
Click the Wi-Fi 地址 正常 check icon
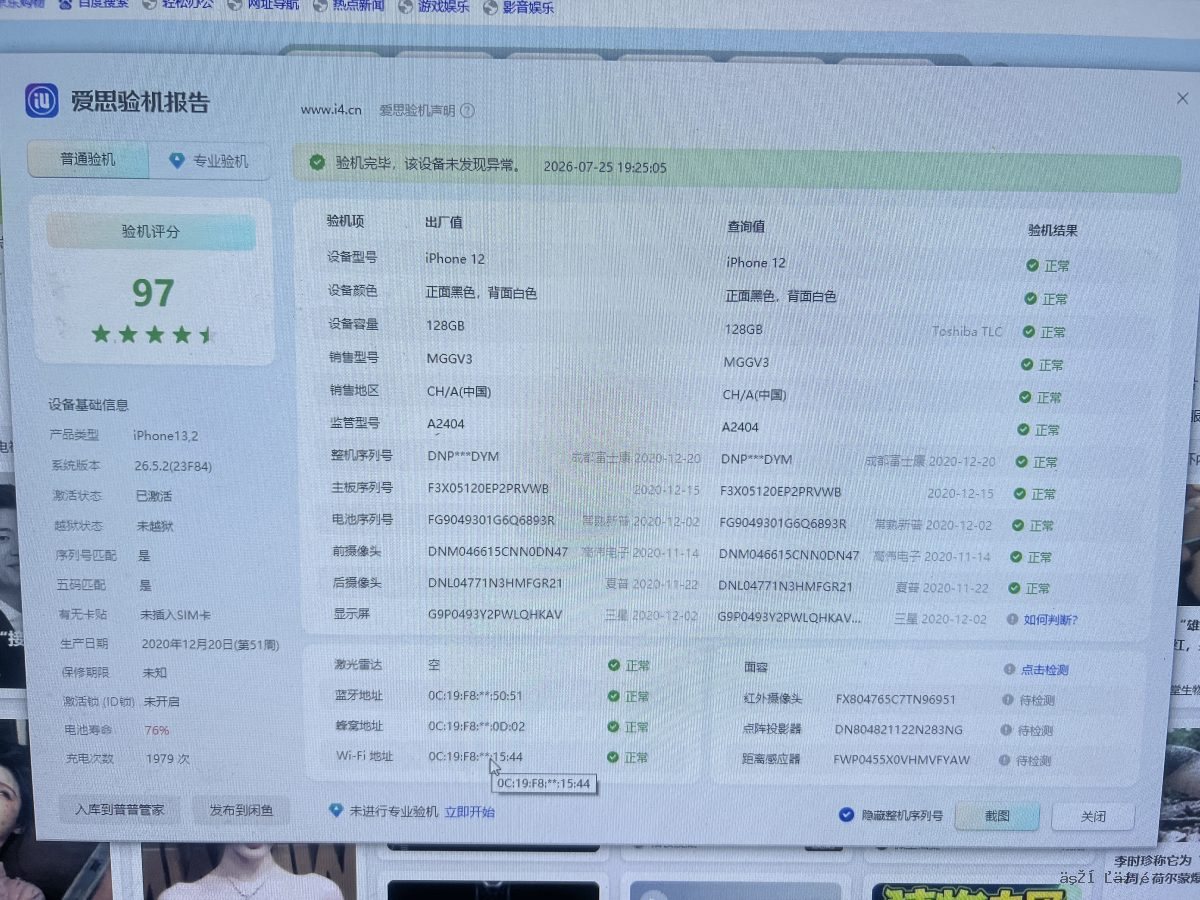(x=614, y=757)
